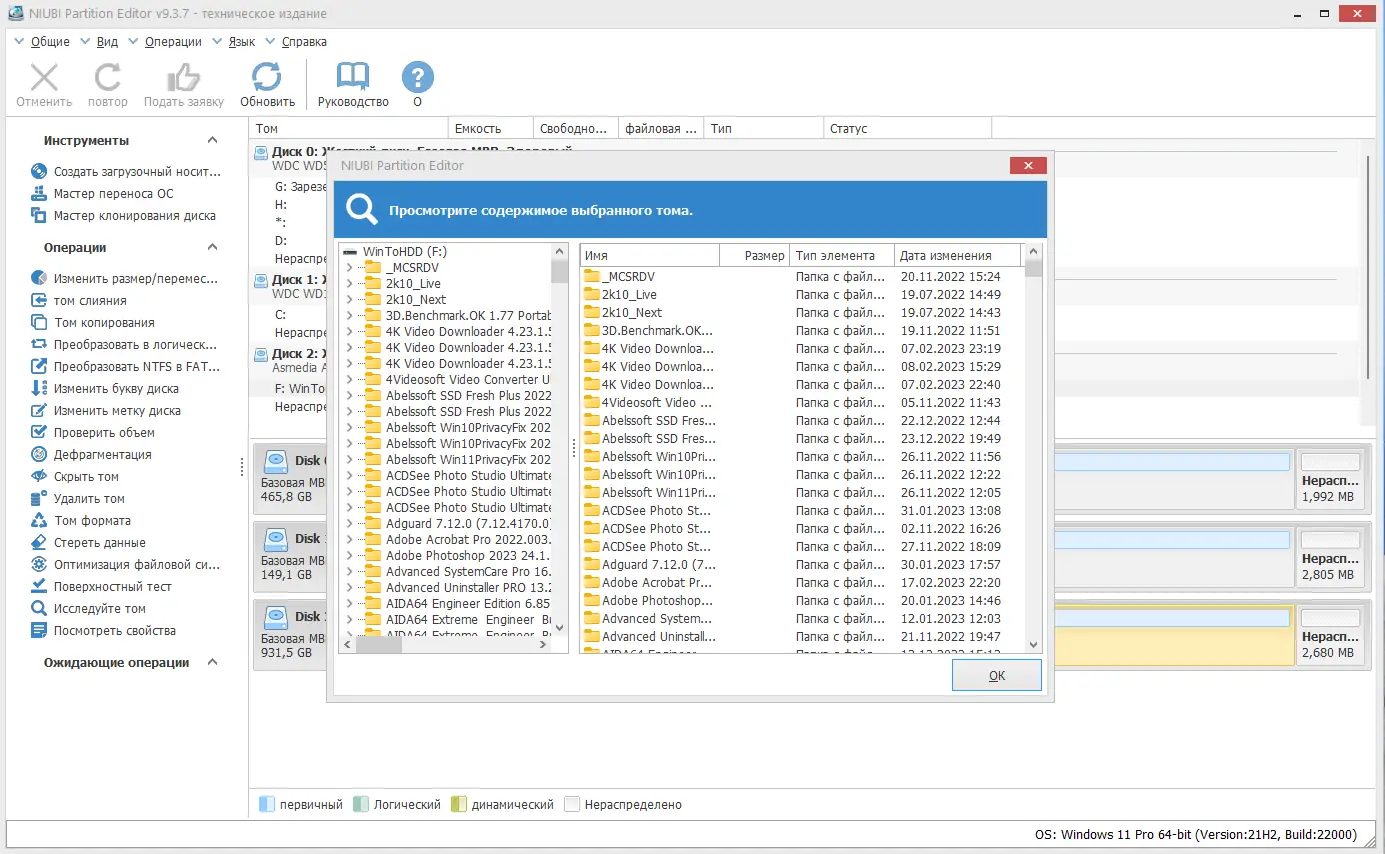
Task: Select the _MCSRDV folder in file list
Action: tap(619, 276)
